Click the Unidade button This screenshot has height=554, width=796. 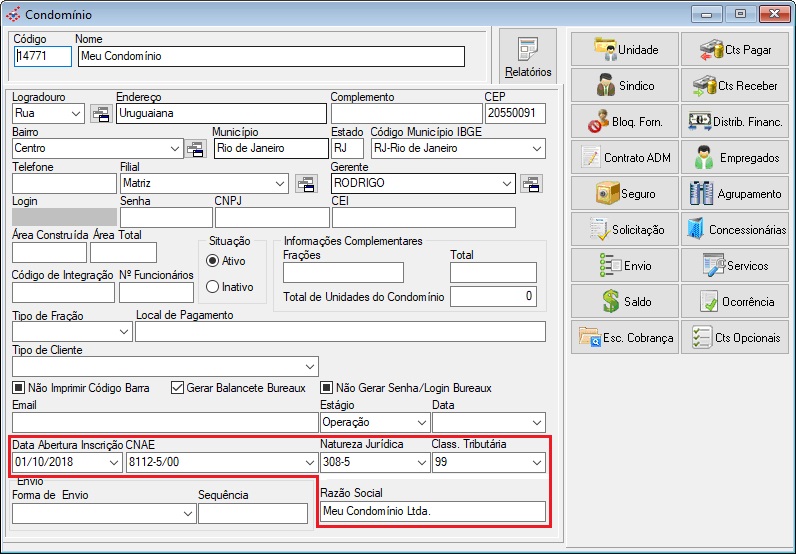(x=625, y=49)
